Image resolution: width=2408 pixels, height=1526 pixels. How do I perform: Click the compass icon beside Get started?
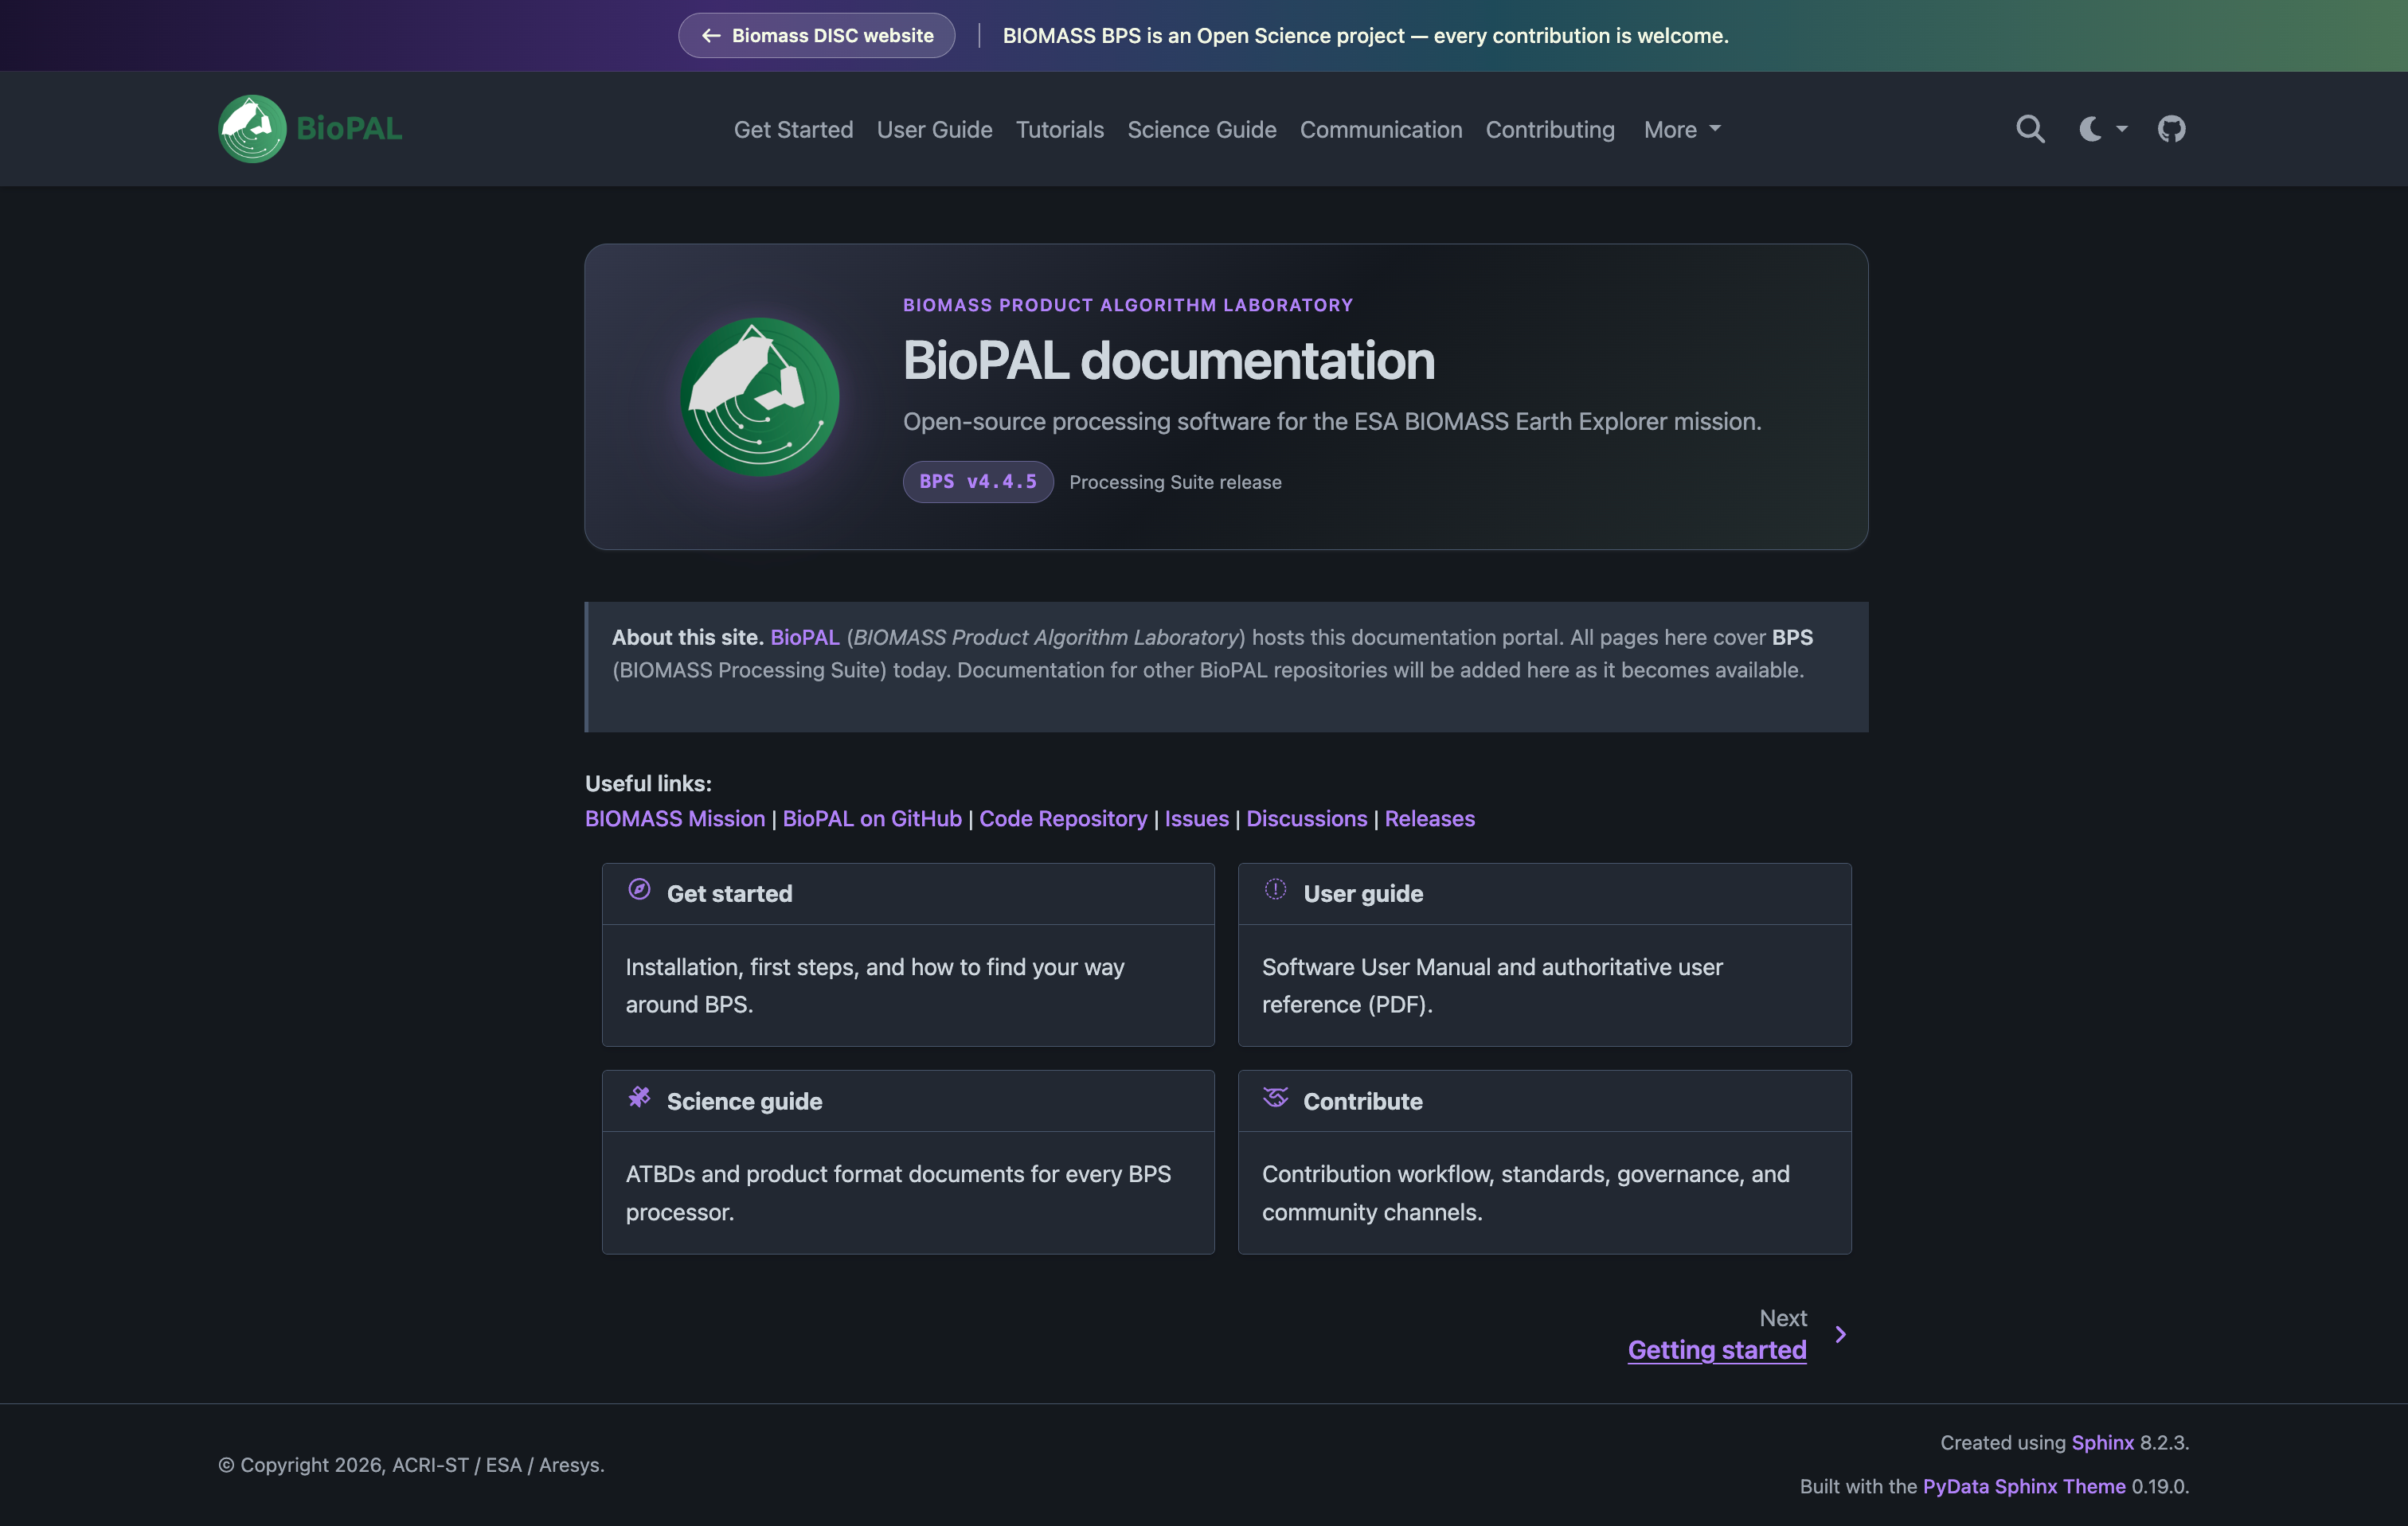(x=639, y=890)
